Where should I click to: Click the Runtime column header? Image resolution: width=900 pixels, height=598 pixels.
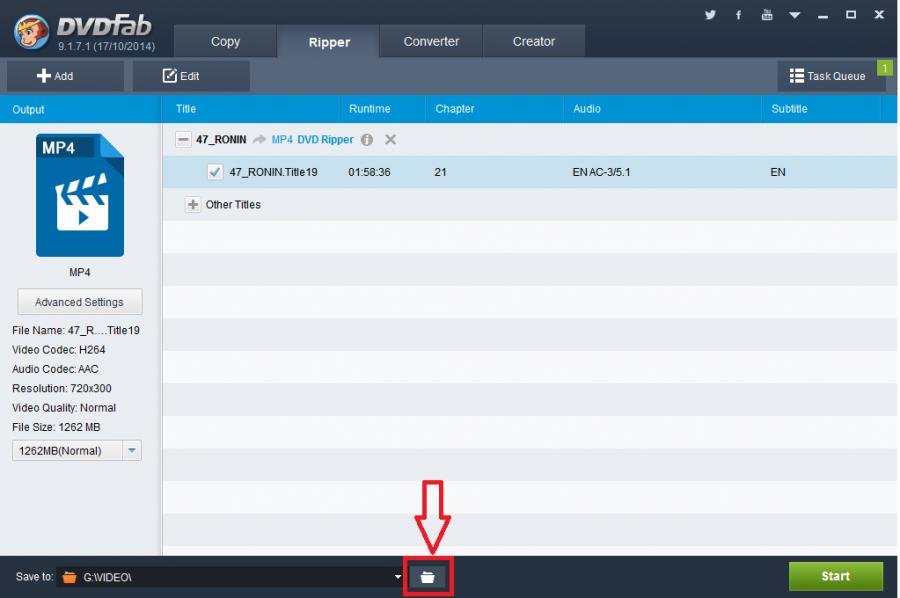[370, 108]
